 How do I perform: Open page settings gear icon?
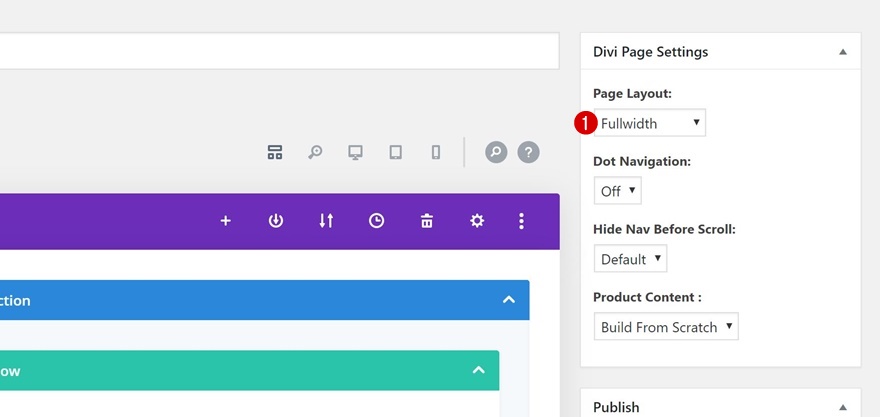477,221
